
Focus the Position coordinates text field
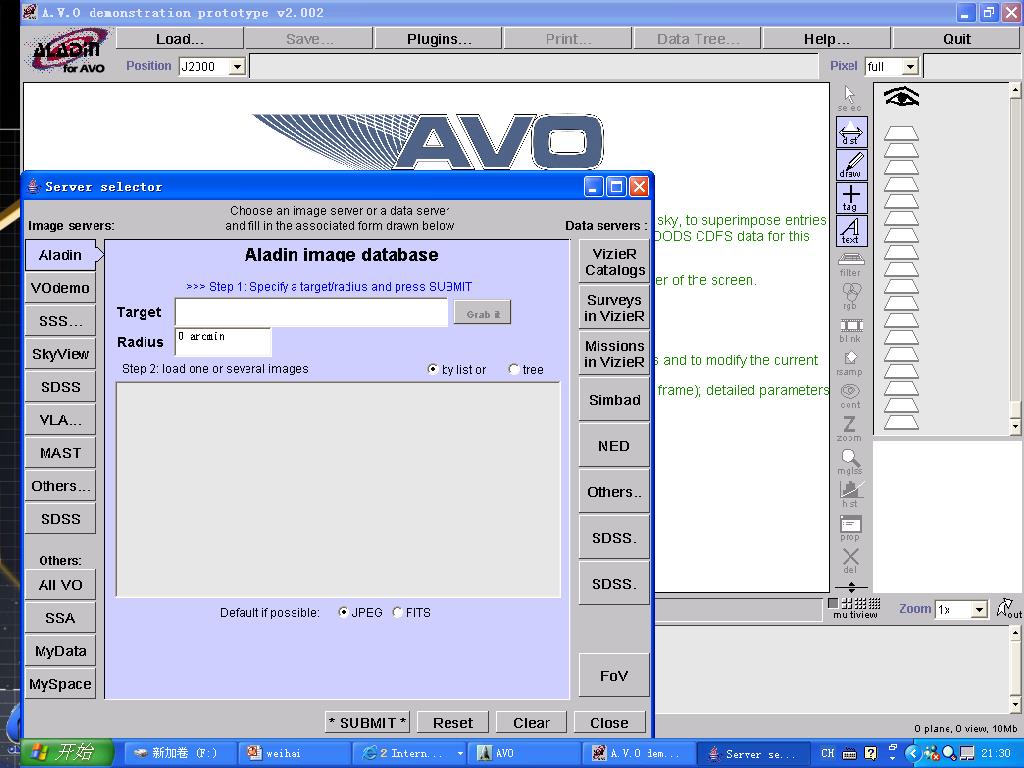click(x=534, y=66)
